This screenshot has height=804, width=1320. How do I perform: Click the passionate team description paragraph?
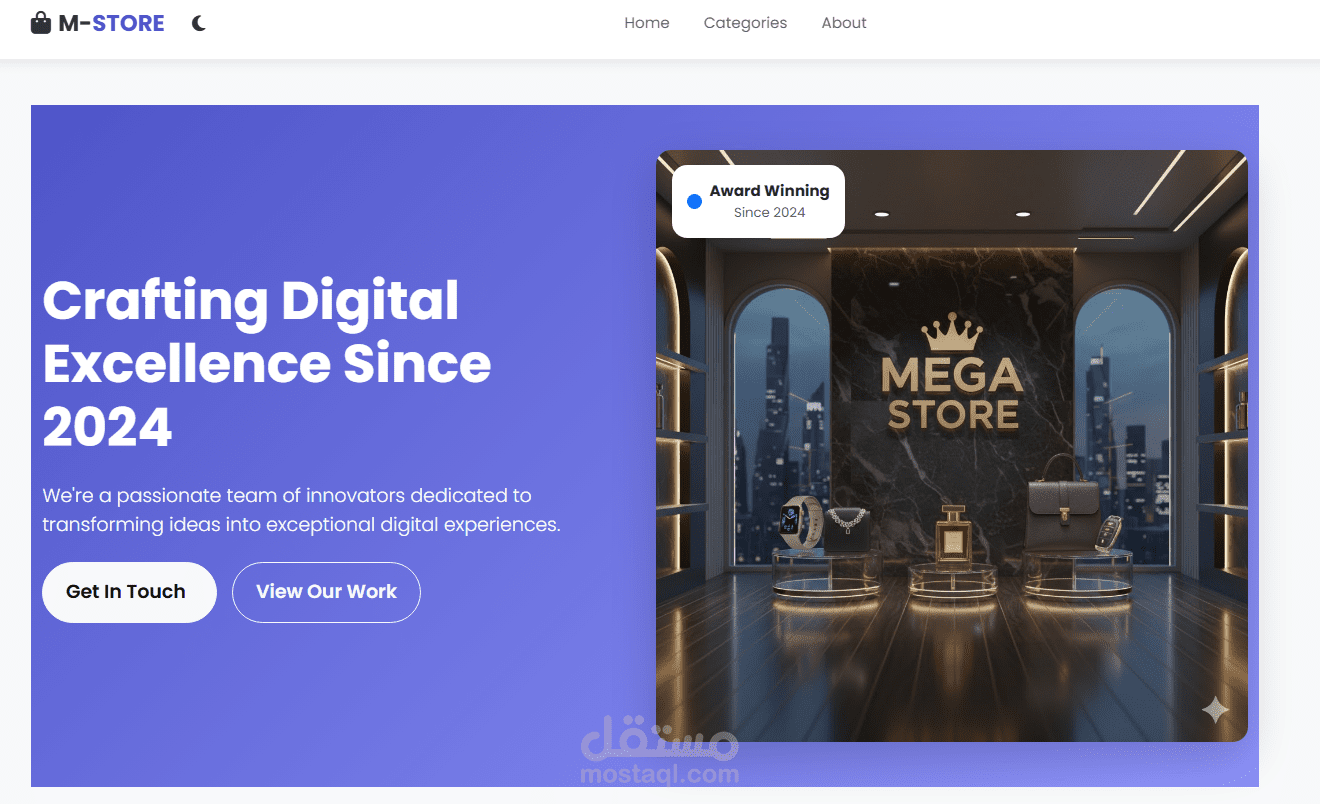(x=301, y=510)
